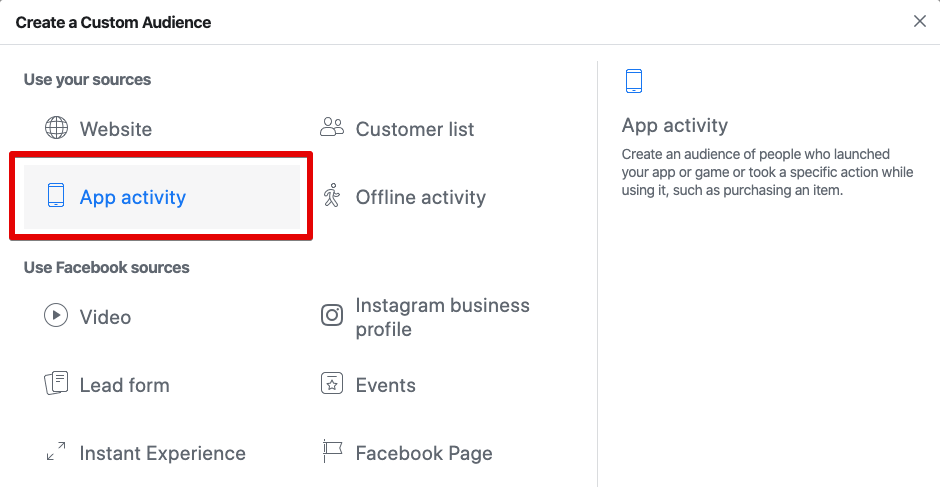Click the Lead form document icon
940x487 pixels.
click(x=56, y=383)
